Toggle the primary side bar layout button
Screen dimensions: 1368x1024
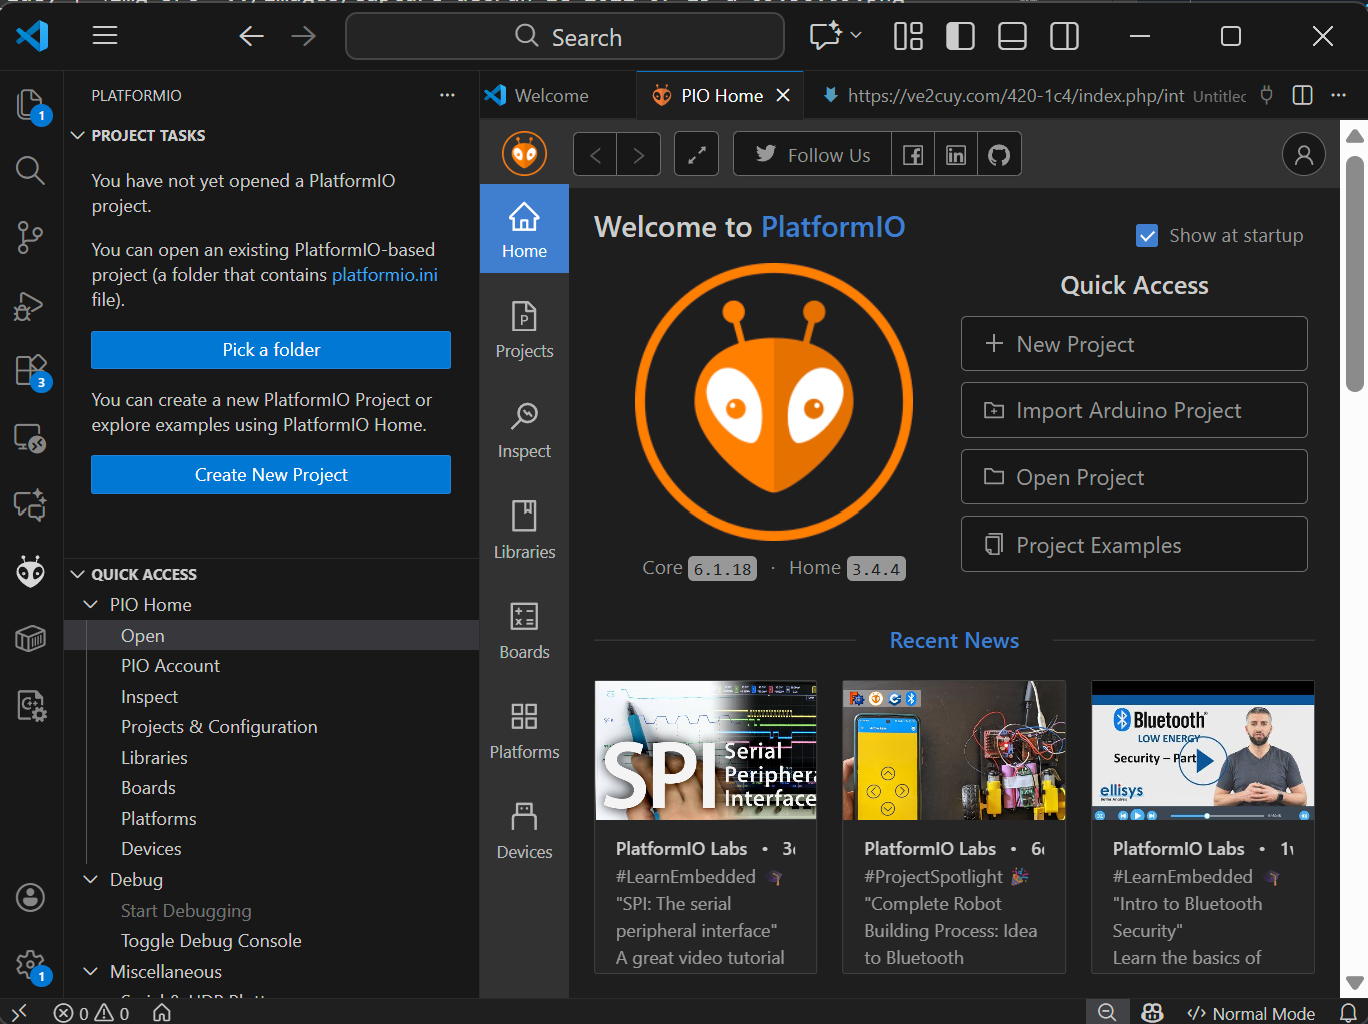pyautogui.click(x=960, y=37)
